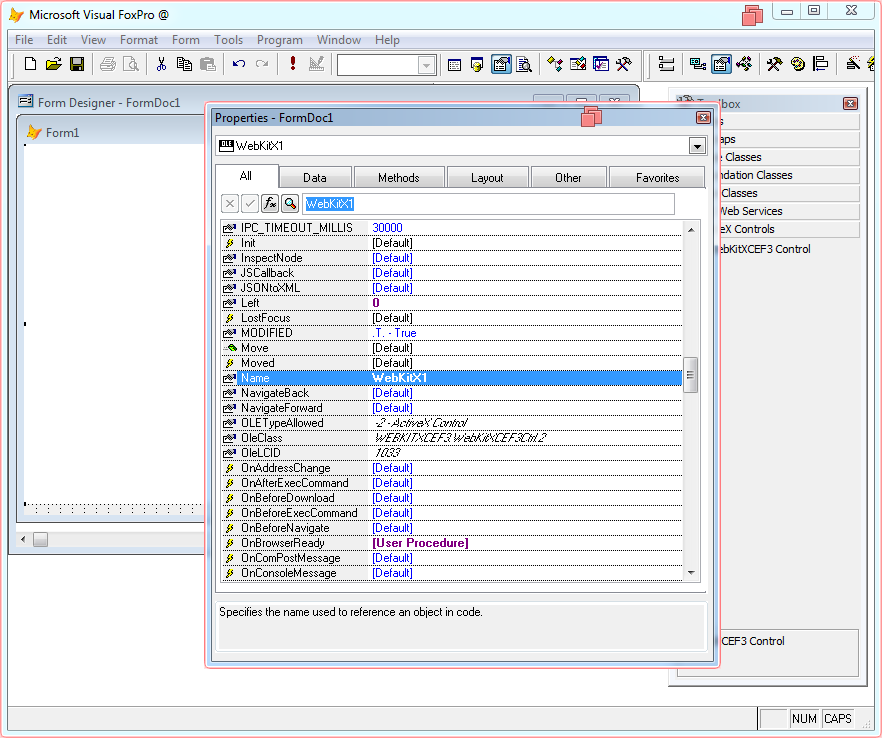Select the NavigateBack property row
882x738 pixels.
tap(452, 393)
